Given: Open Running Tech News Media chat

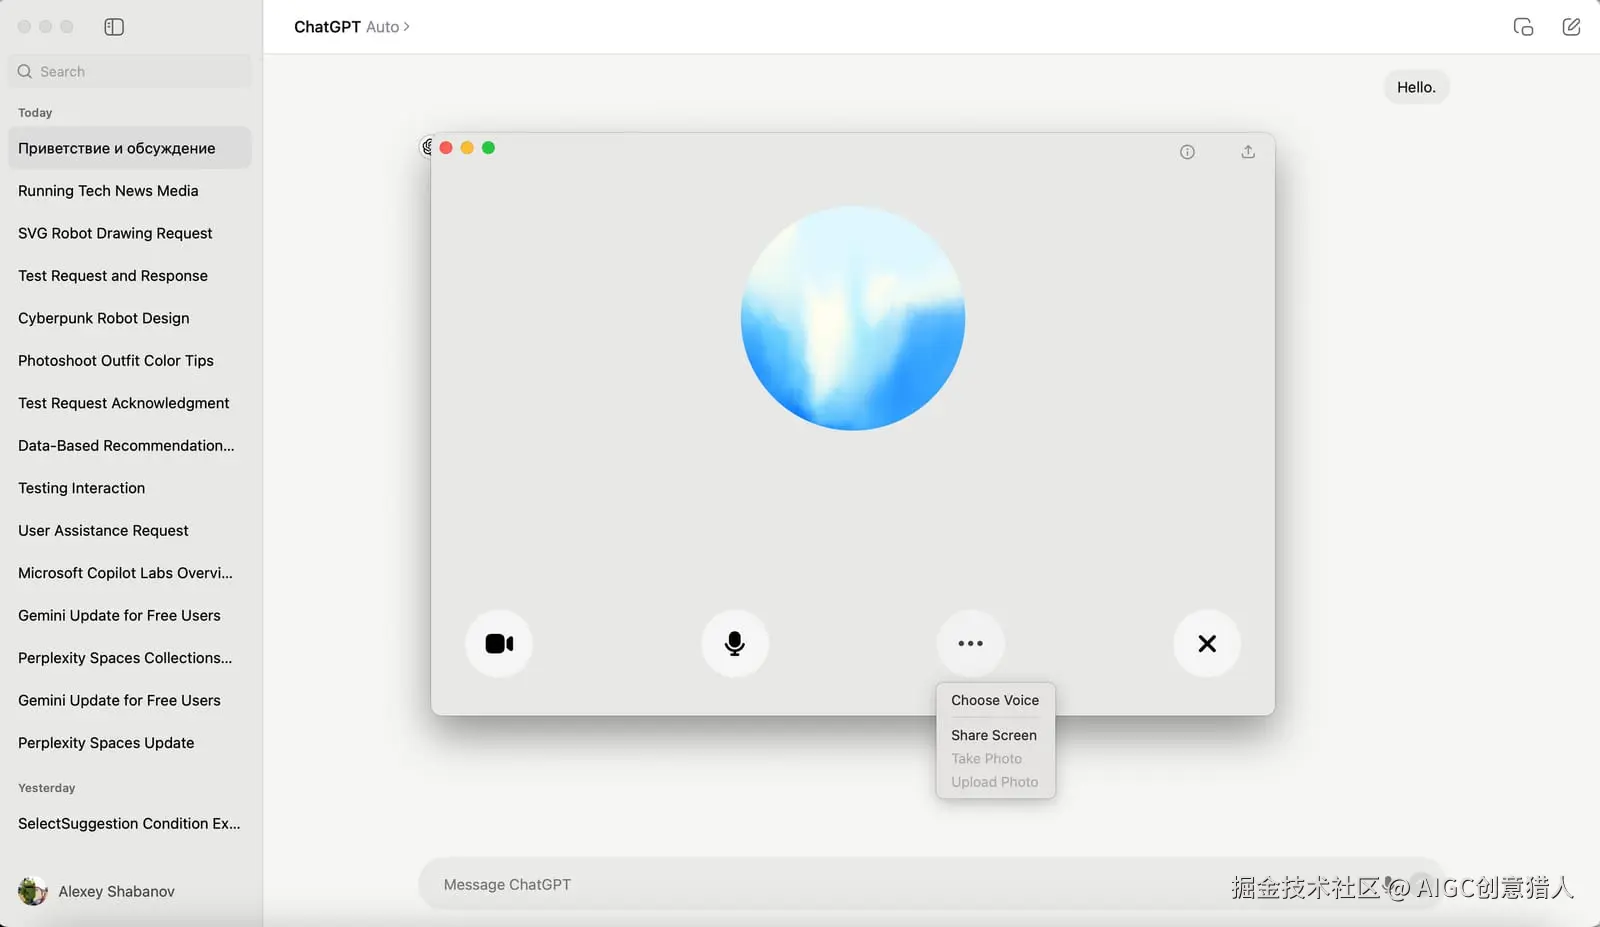Looking at the screenshot, I should click(130, 191).
